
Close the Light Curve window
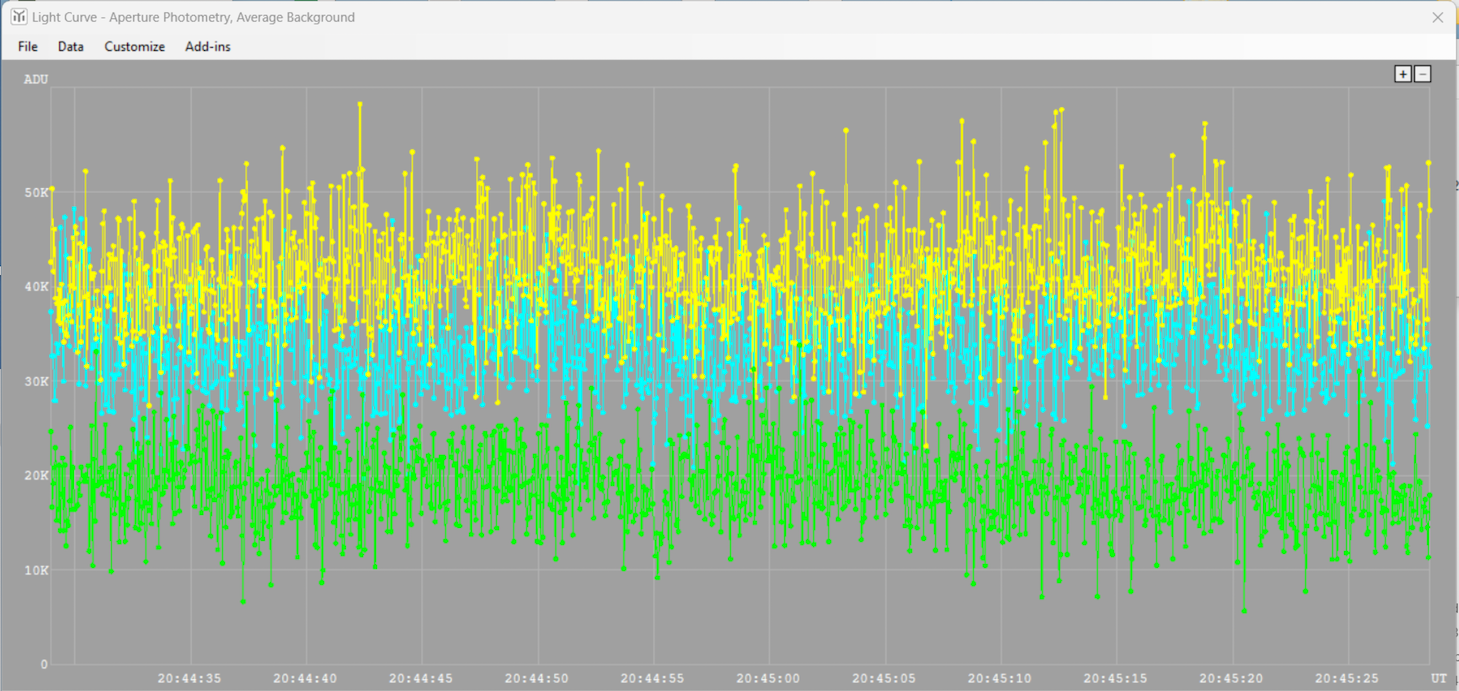tap(1437, 17)
